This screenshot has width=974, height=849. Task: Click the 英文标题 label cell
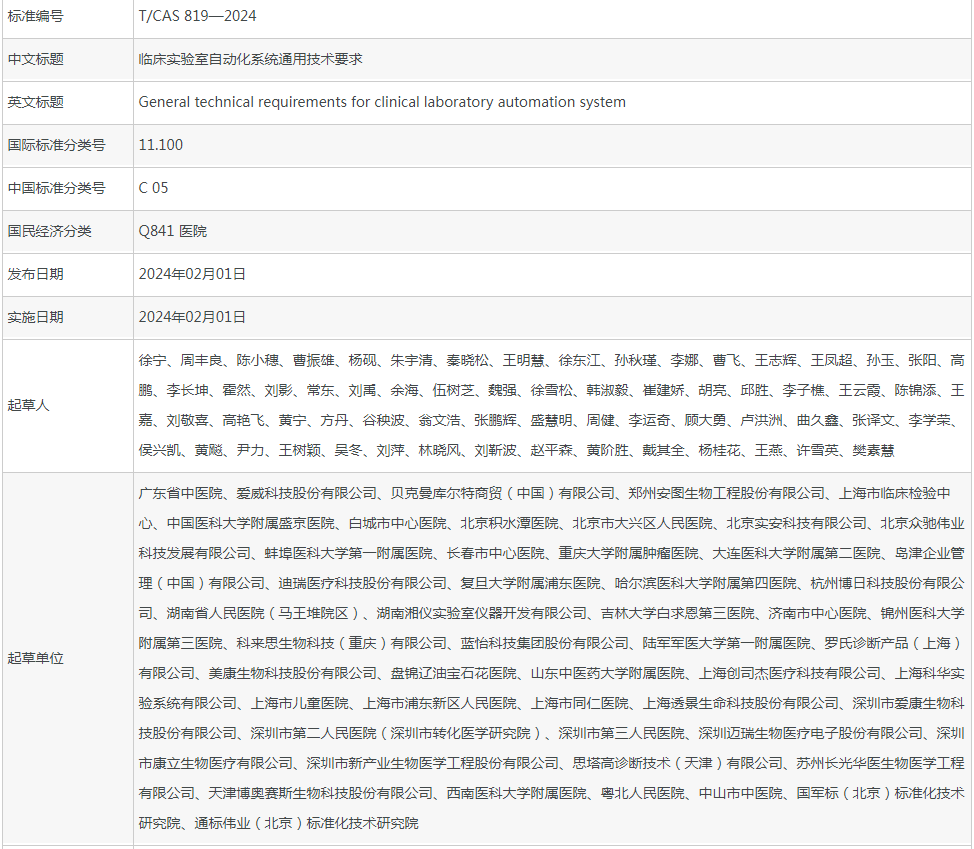click(68, 102)
